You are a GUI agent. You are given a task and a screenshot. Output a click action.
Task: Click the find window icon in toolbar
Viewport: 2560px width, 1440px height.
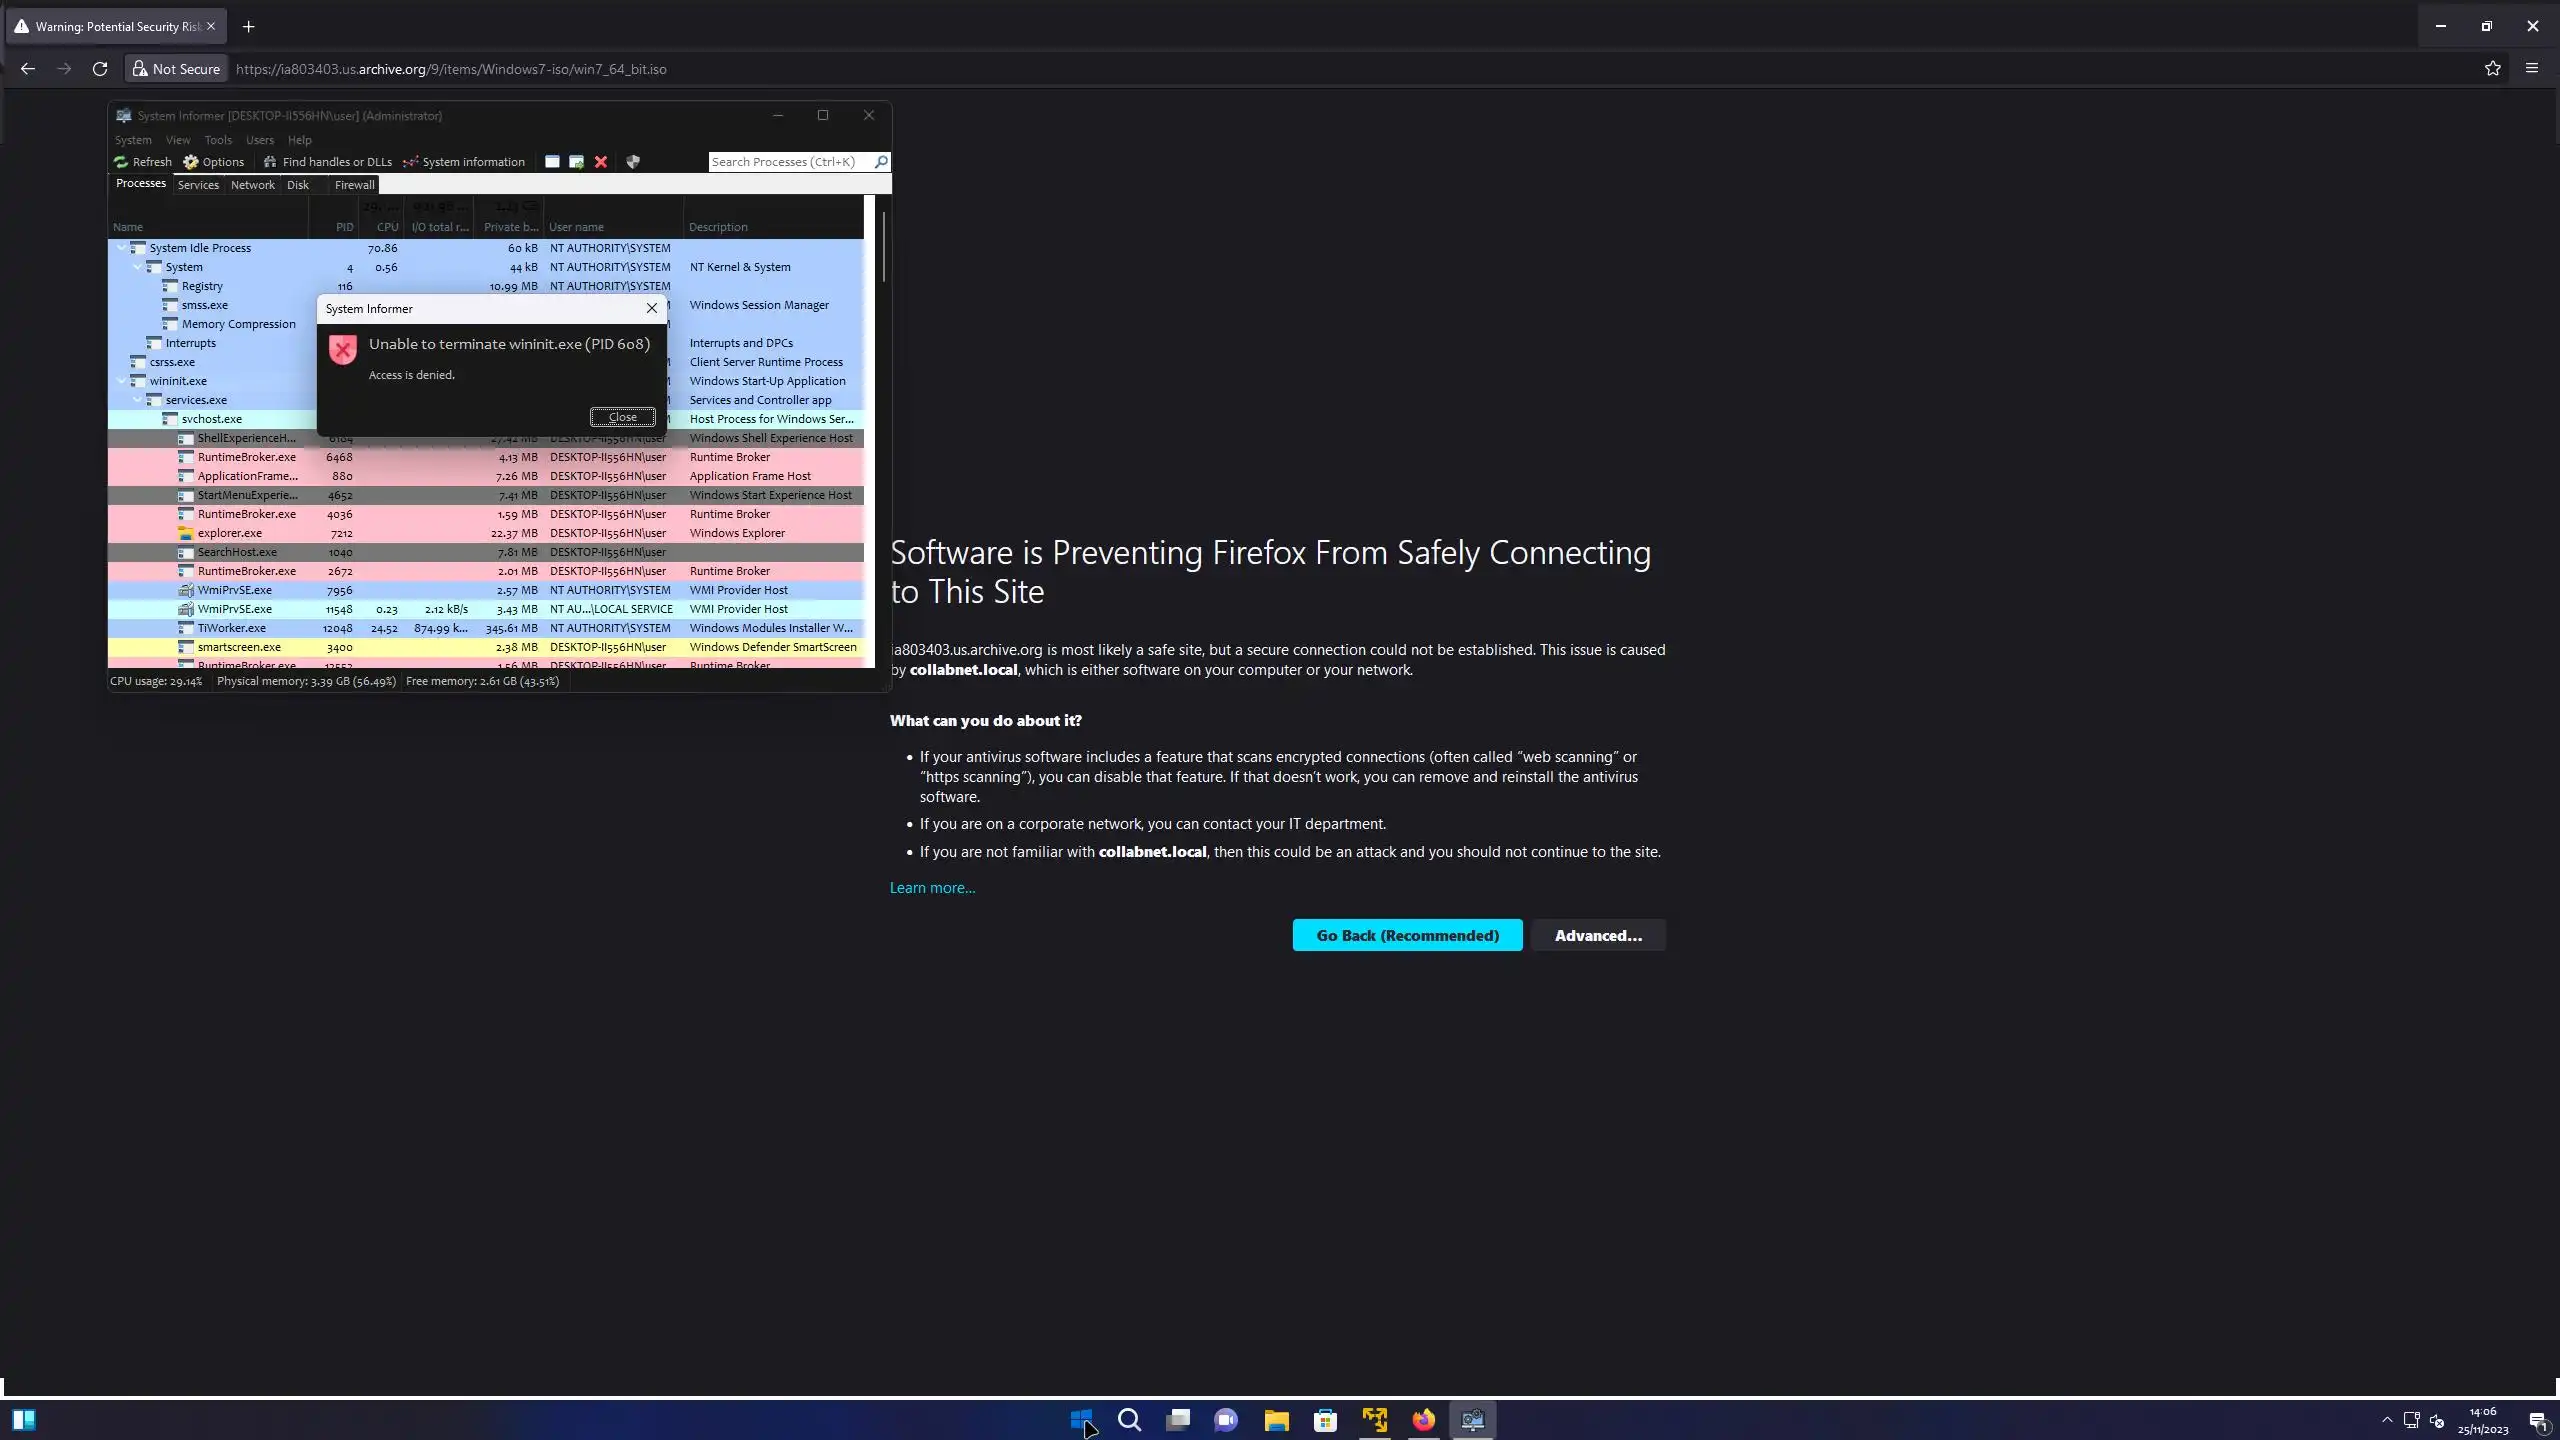coord(552,162)
